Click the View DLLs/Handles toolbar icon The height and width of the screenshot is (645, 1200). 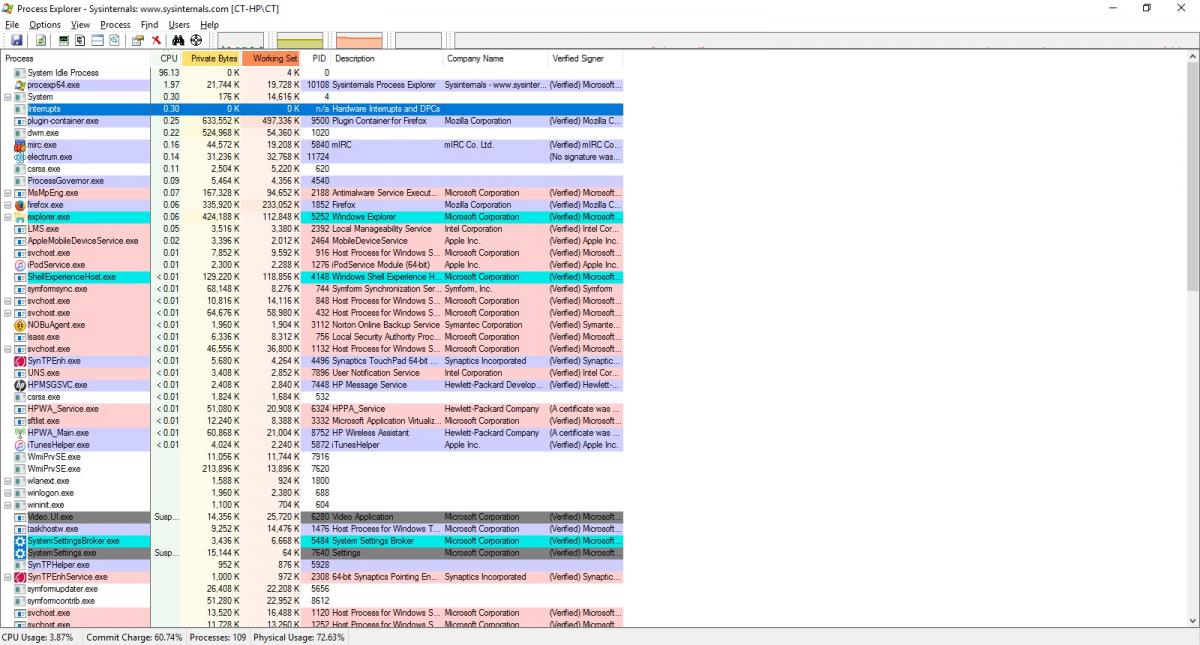pyautogui.click(x=114, y=40)
